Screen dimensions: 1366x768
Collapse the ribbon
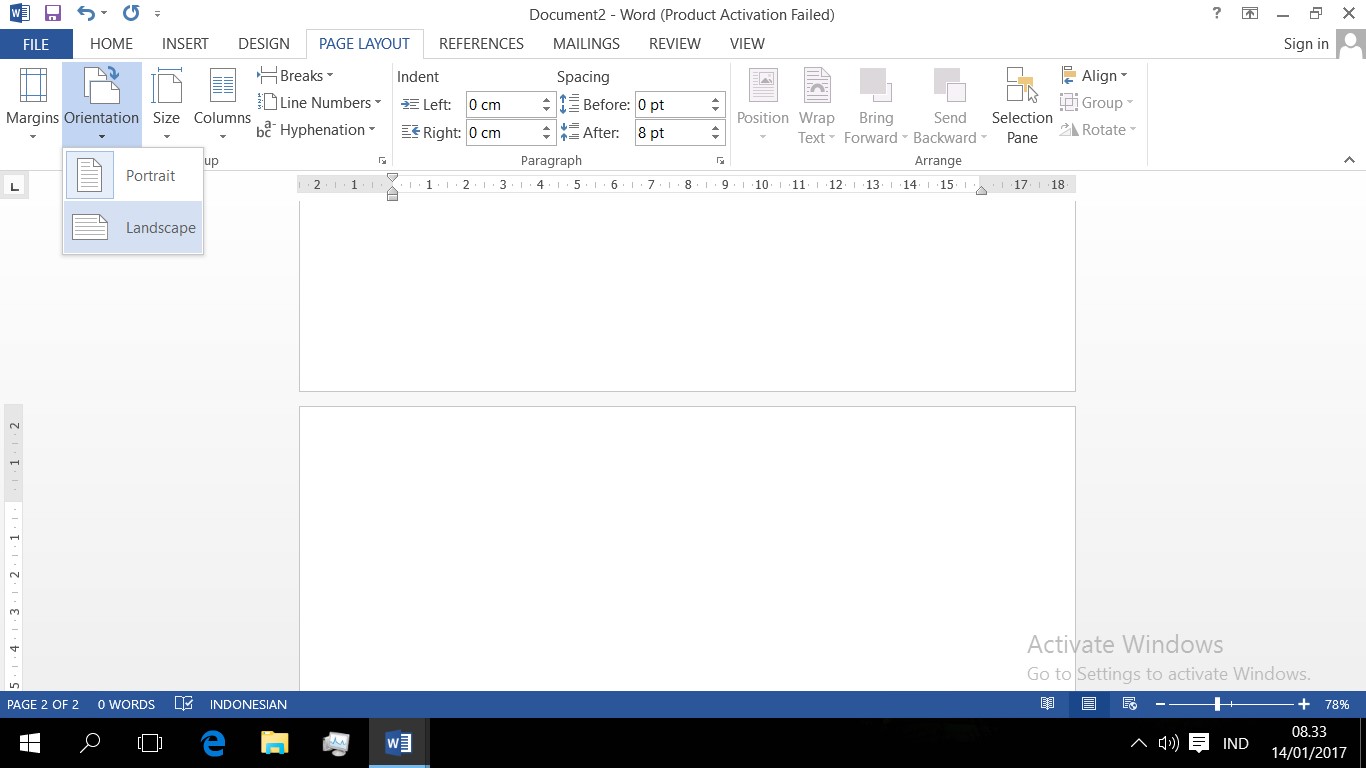pyautogui.click(x=1349, y=160)
